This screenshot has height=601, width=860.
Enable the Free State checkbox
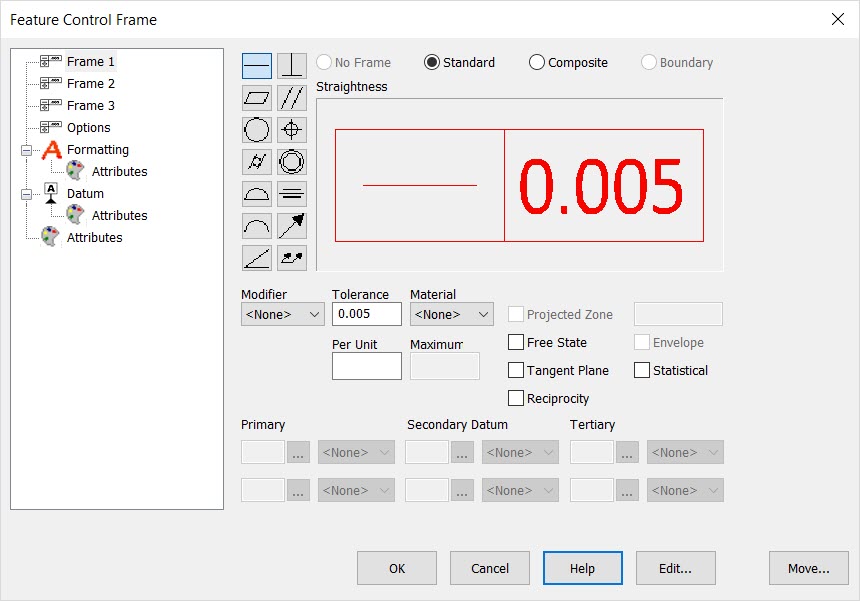click(516, 342)
